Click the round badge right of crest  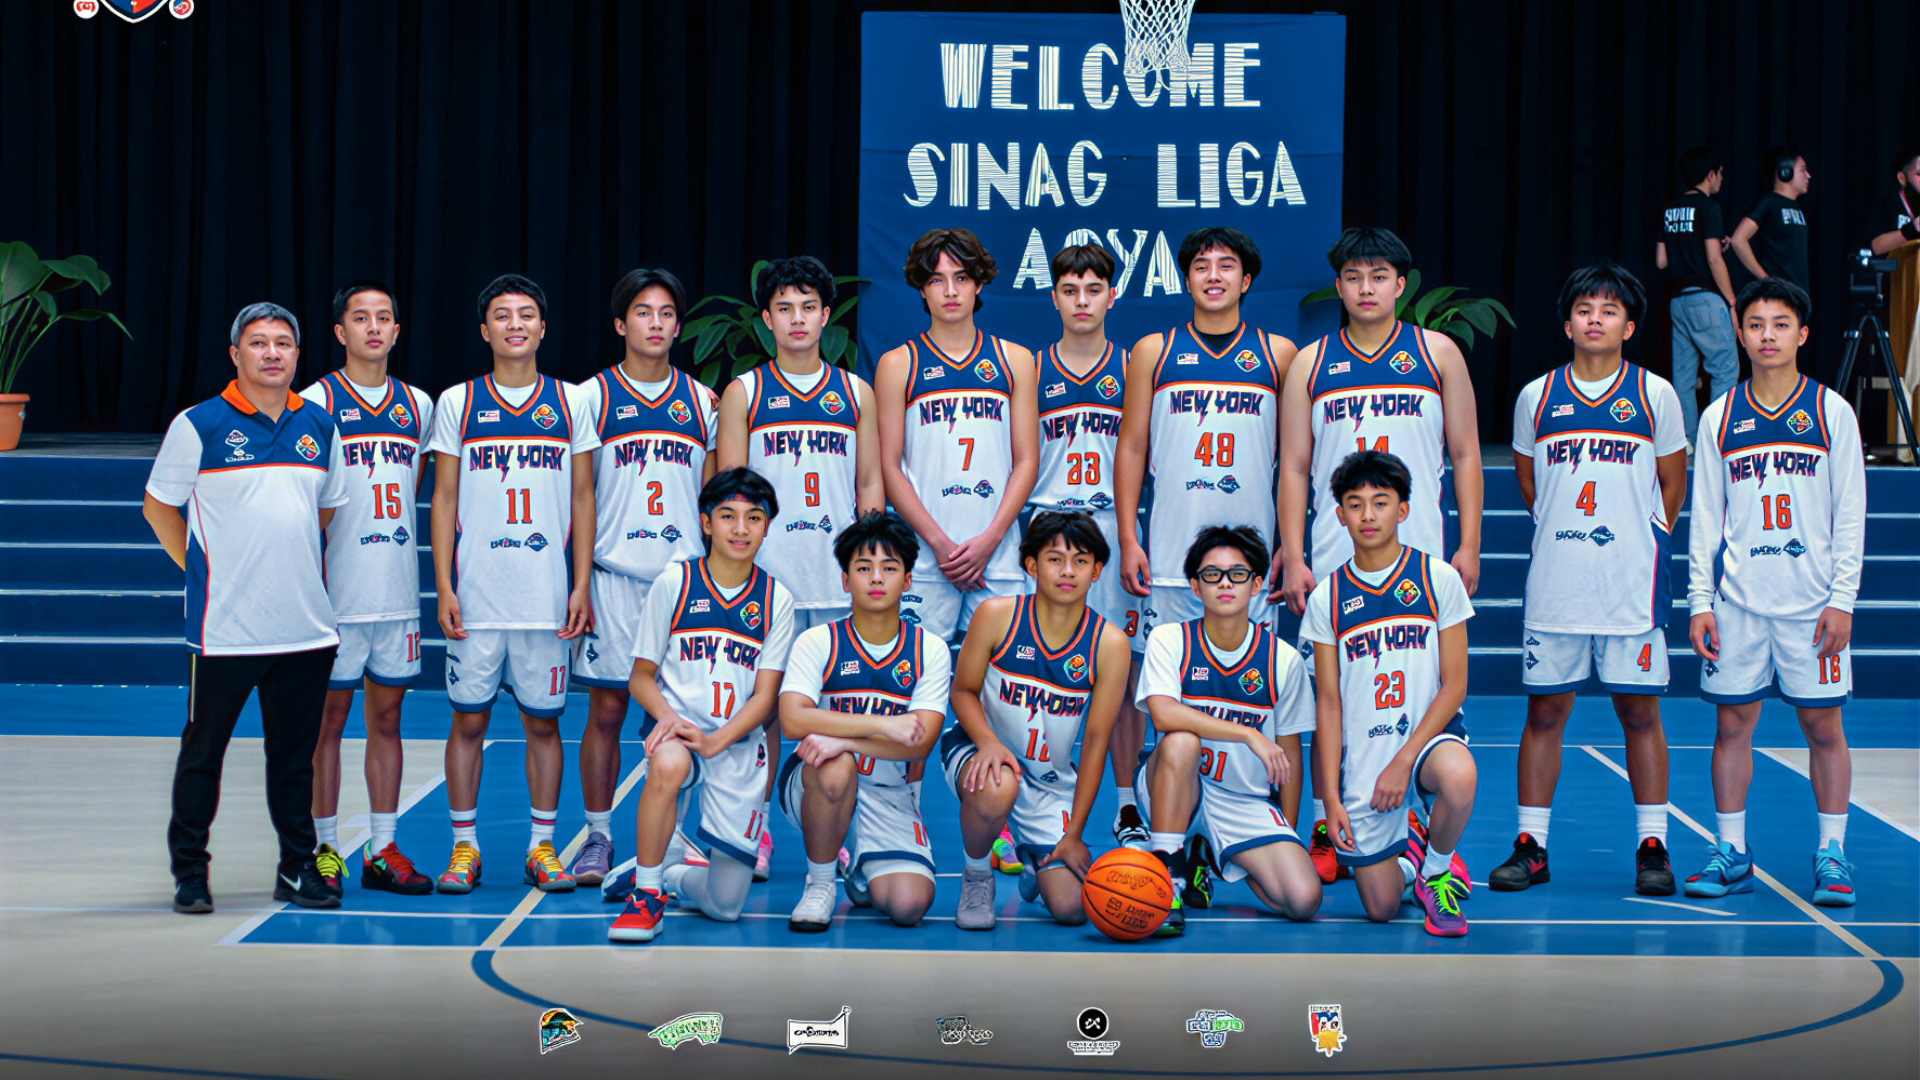pos(181,8)
